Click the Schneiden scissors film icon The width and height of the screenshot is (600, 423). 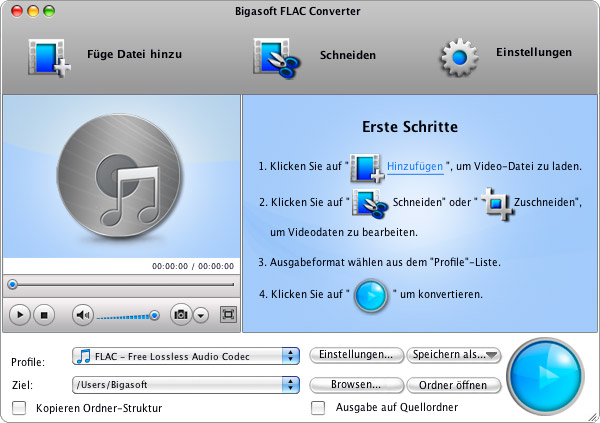point(276,57)
